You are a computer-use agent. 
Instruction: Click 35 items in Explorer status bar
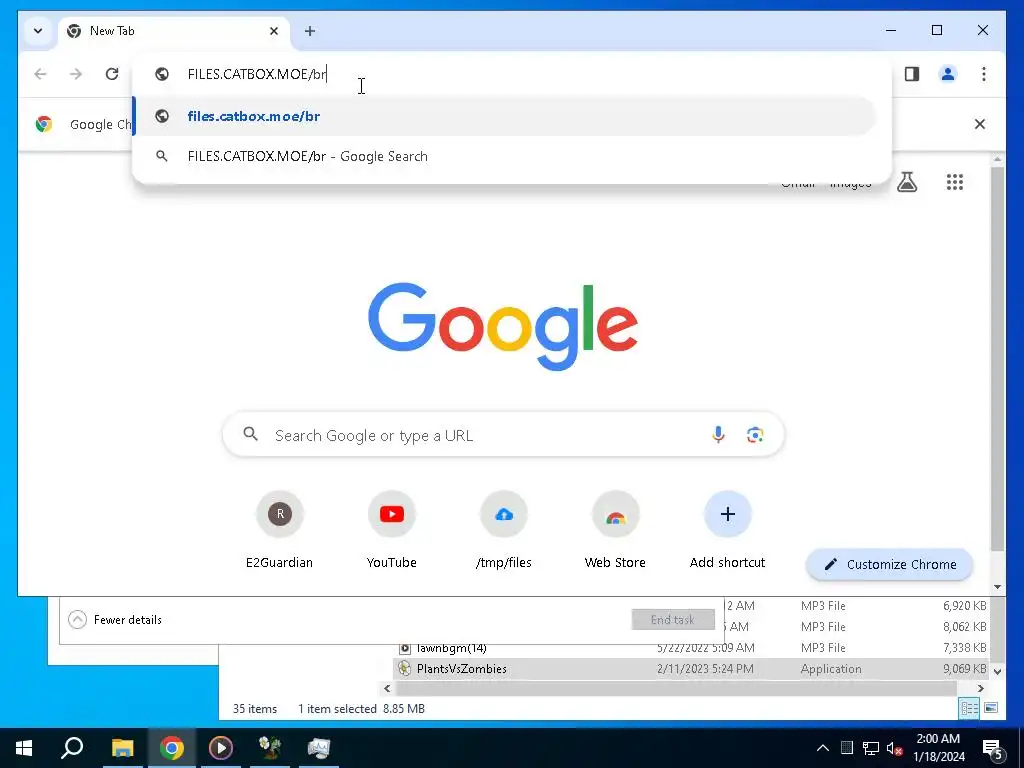click(255, 709)
